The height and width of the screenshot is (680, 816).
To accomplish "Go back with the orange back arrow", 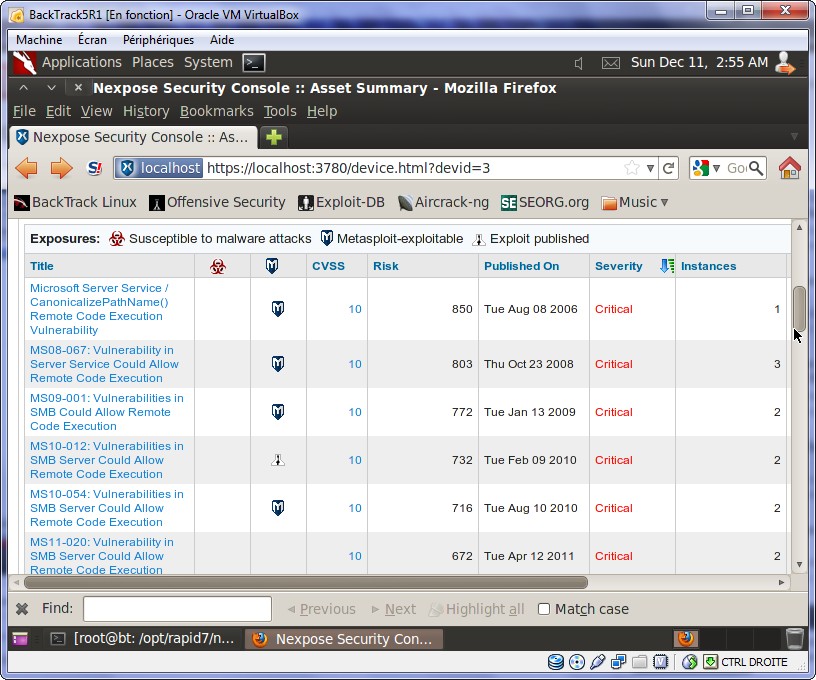I will pyautogui.click(x=26, y=168).
